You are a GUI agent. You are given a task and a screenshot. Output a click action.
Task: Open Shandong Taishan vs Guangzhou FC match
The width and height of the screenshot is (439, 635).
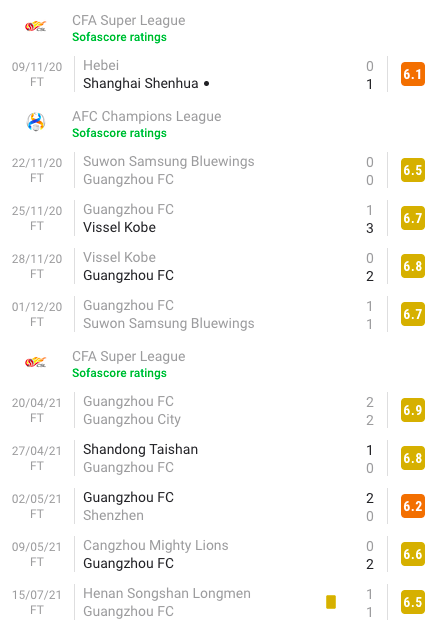pyautogui.click(x=220, y=458)
